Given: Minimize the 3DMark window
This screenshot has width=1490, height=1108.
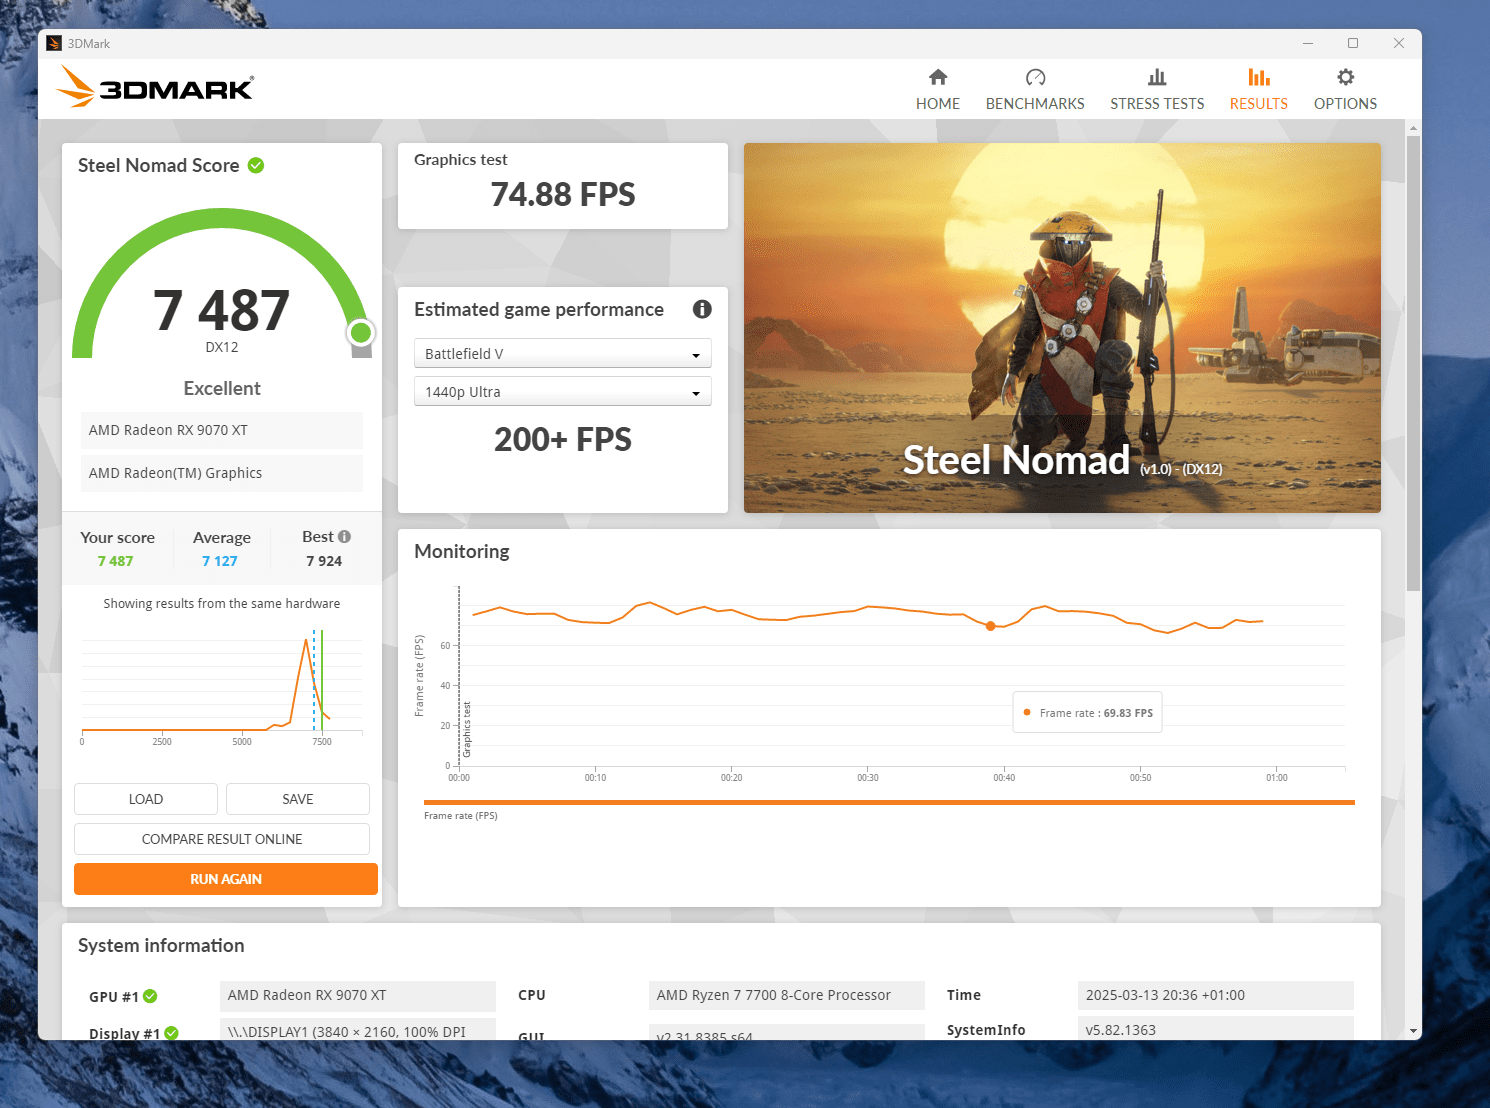Looking at the screenshot, I should (x=1308, y=43).
